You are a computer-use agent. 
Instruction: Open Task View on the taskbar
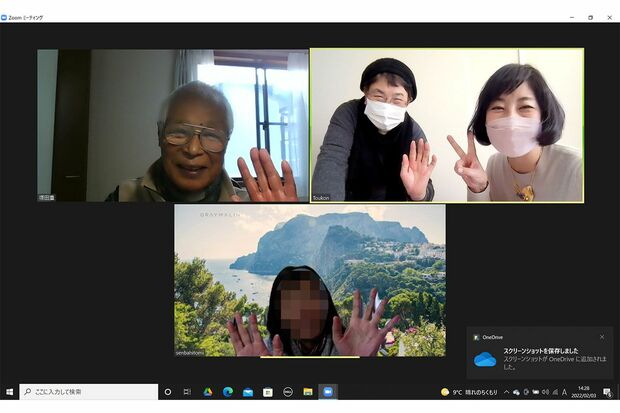click(x=187, y=392)
